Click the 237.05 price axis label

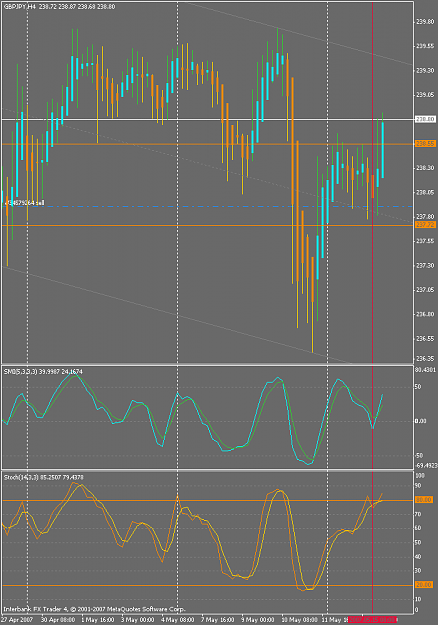point(425,290)
